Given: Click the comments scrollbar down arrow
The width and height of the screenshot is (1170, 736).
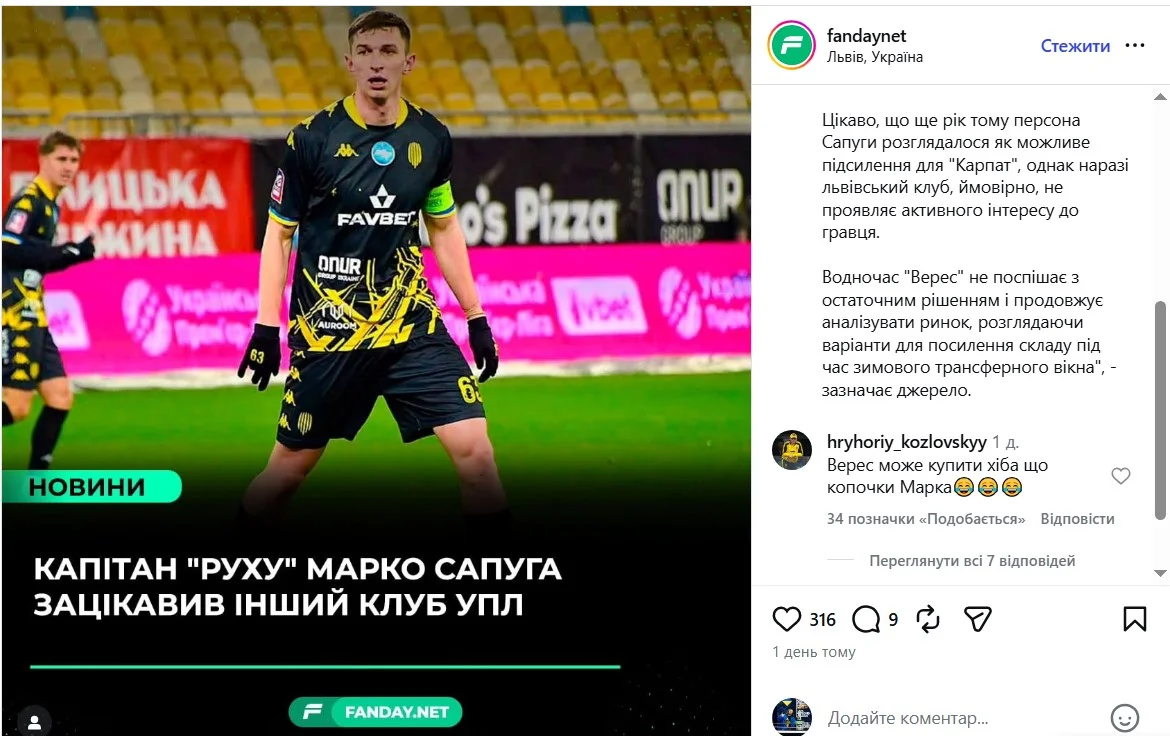Looking at the screenshot, I should click(1160, 573).
